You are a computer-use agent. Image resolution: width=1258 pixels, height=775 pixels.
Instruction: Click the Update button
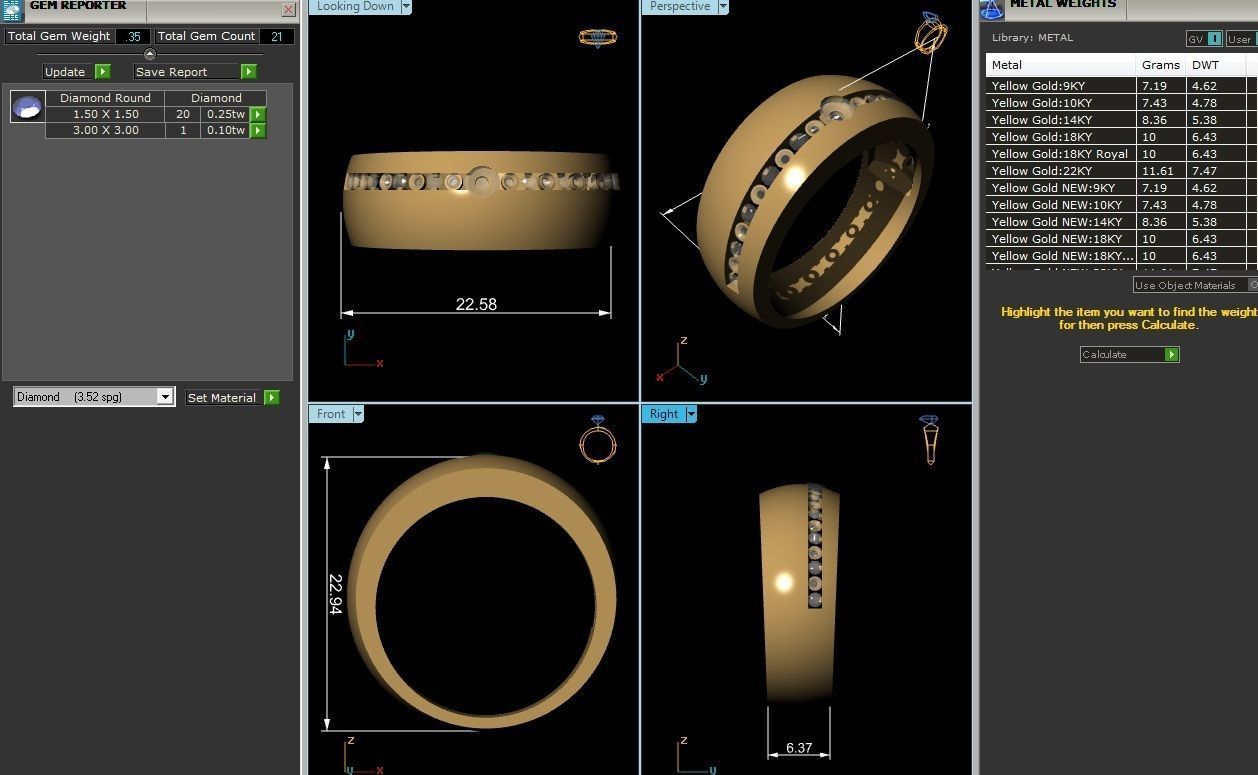(68, 72)
